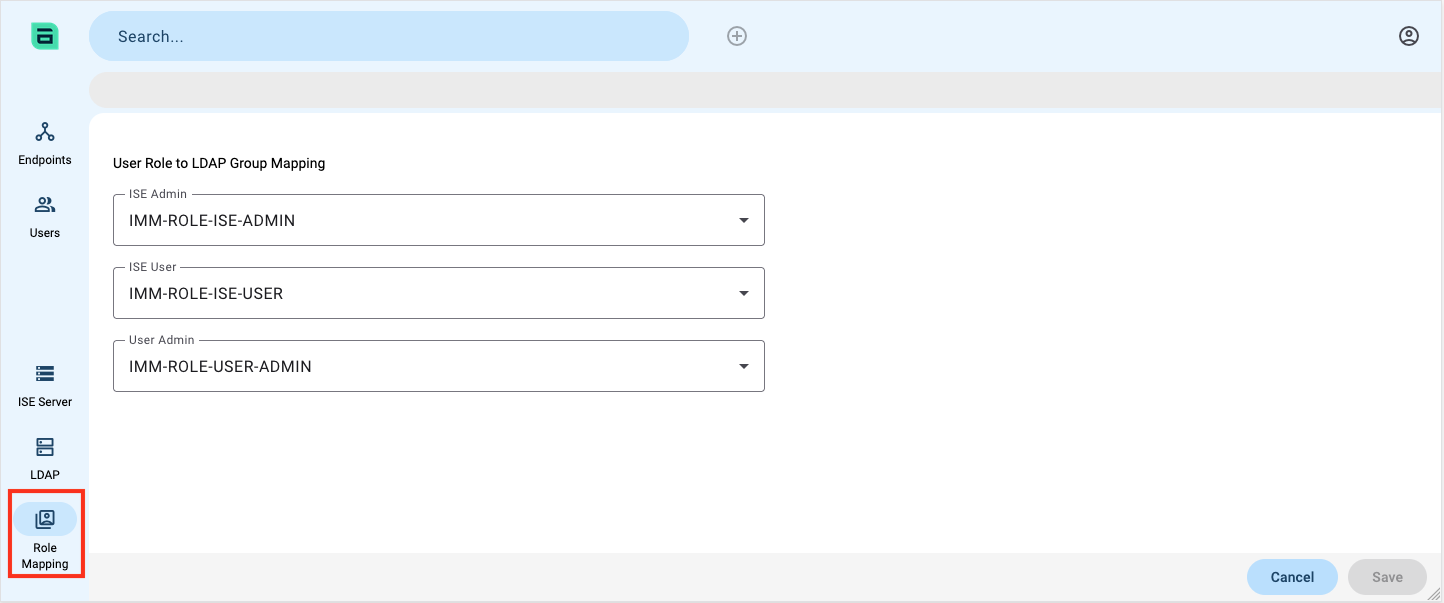Click the window resize grip handle

[1434, 593]
